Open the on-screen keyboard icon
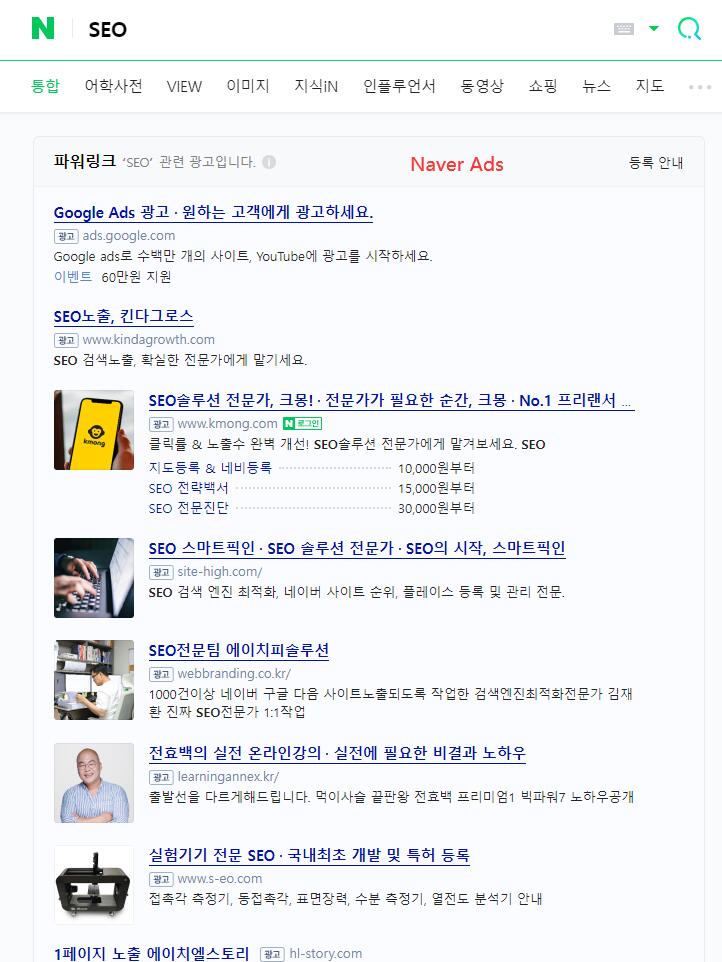This screenshot has width=722, height=962. click(624, 29)
